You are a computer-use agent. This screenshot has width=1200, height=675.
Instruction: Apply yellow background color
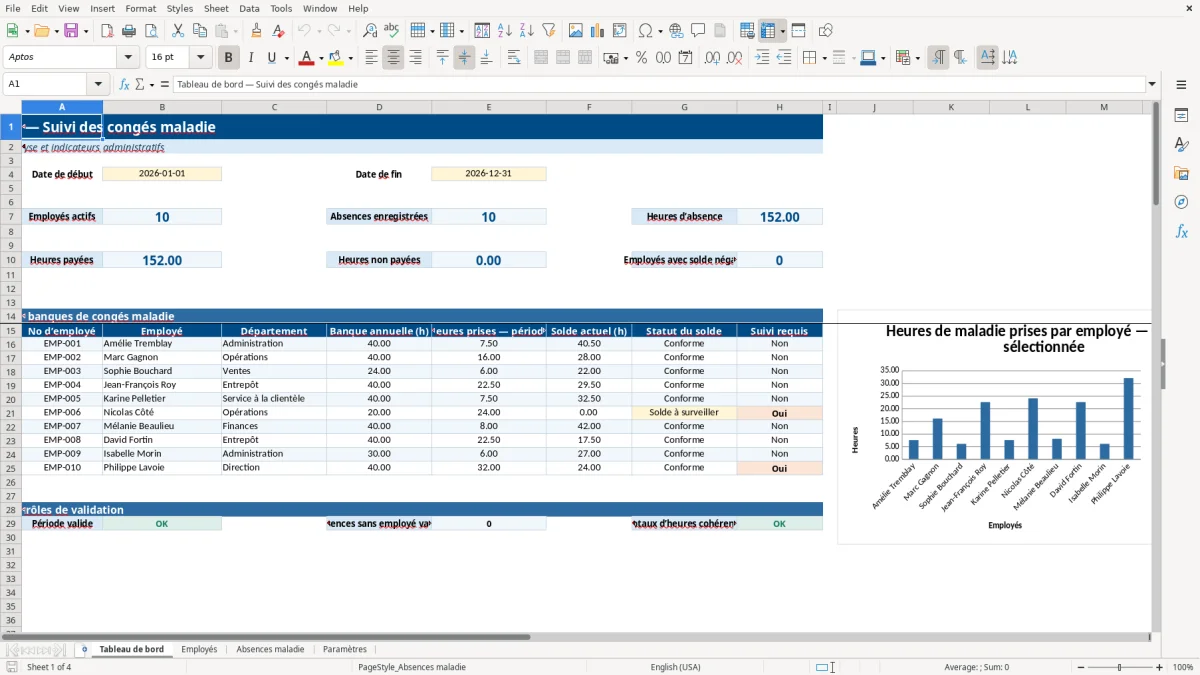(337, 58)
